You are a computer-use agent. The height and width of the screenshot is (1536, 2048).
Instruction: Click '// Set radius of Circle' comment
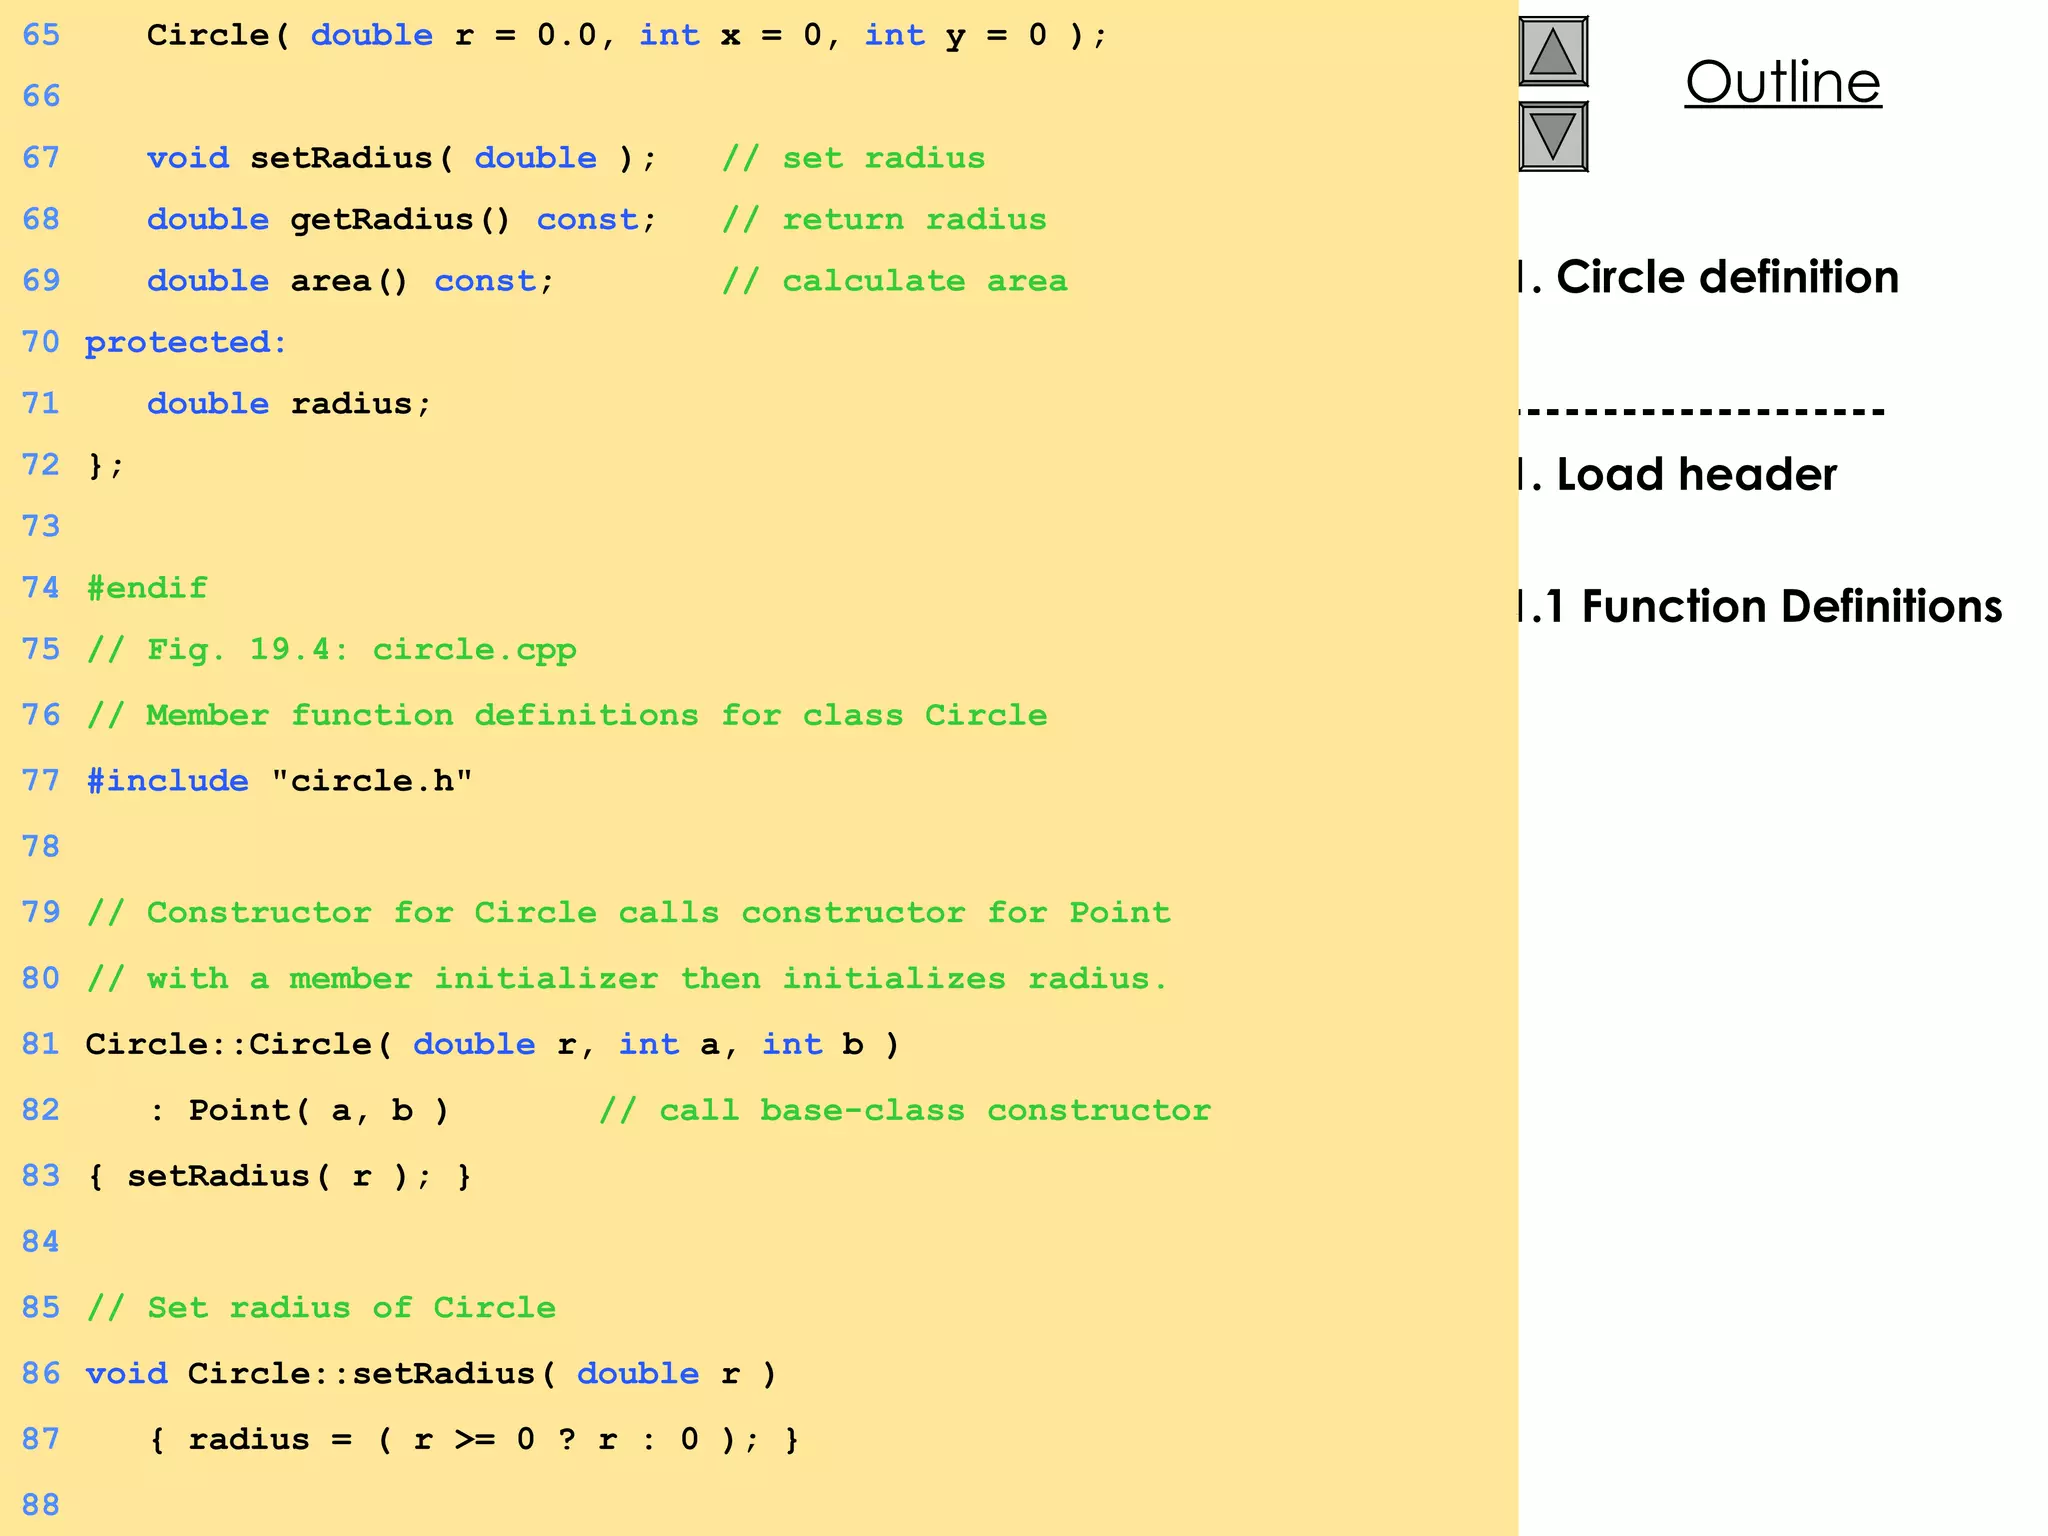tap(321, 1308)
